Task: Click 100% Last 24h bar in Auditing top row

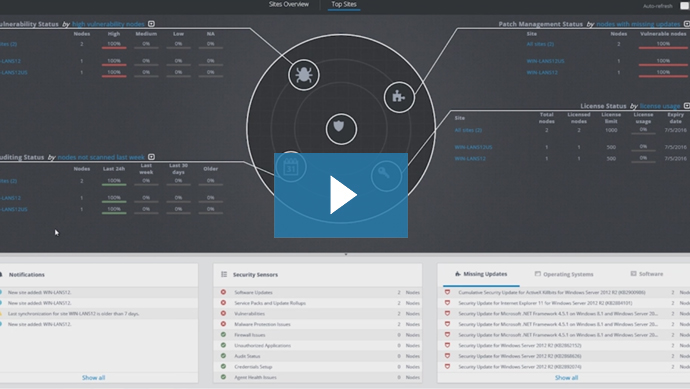Action: click(x=114, y=181)
